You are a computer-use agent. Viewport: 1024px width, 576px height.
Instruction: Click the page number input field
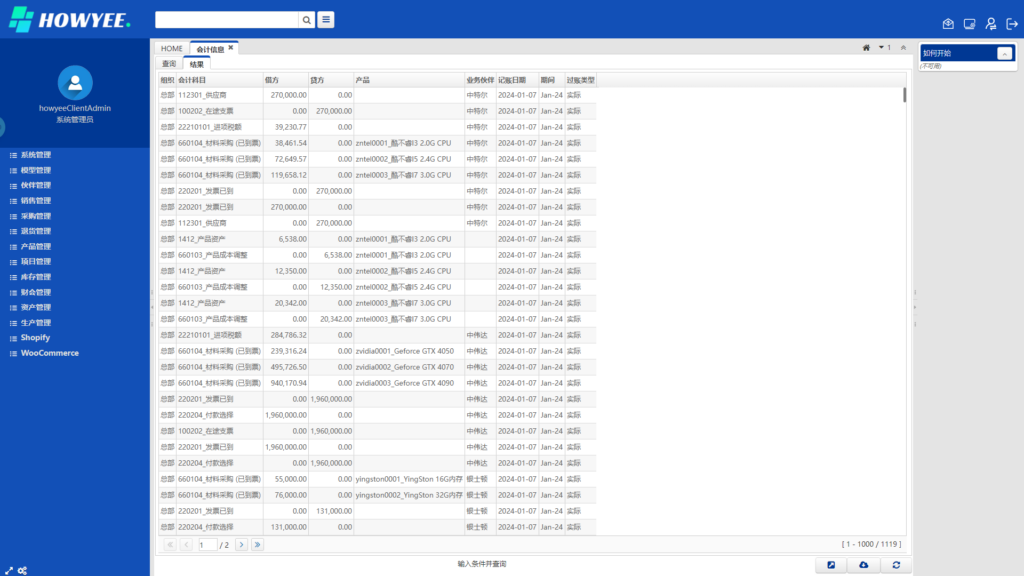tap(207, 544)
